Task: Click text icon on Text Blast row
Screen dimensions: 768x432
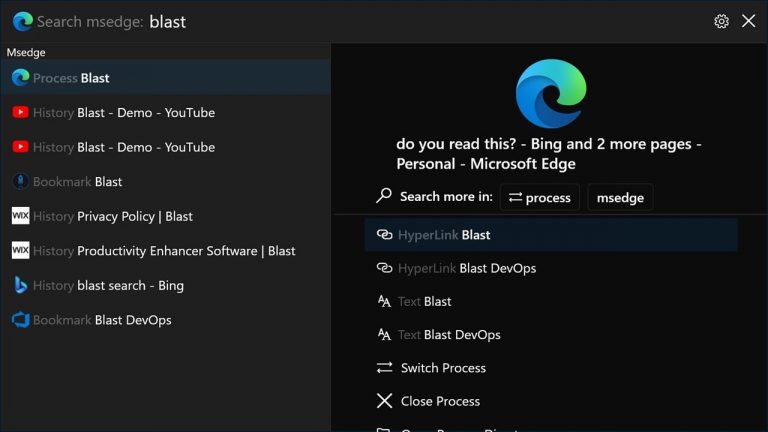Action: tap(384, 301)
